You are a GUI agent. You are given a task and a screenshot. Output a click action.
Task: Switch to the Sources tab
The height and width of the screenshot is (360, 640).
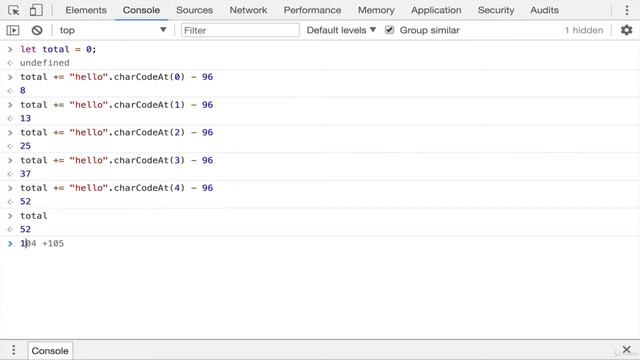194,10
